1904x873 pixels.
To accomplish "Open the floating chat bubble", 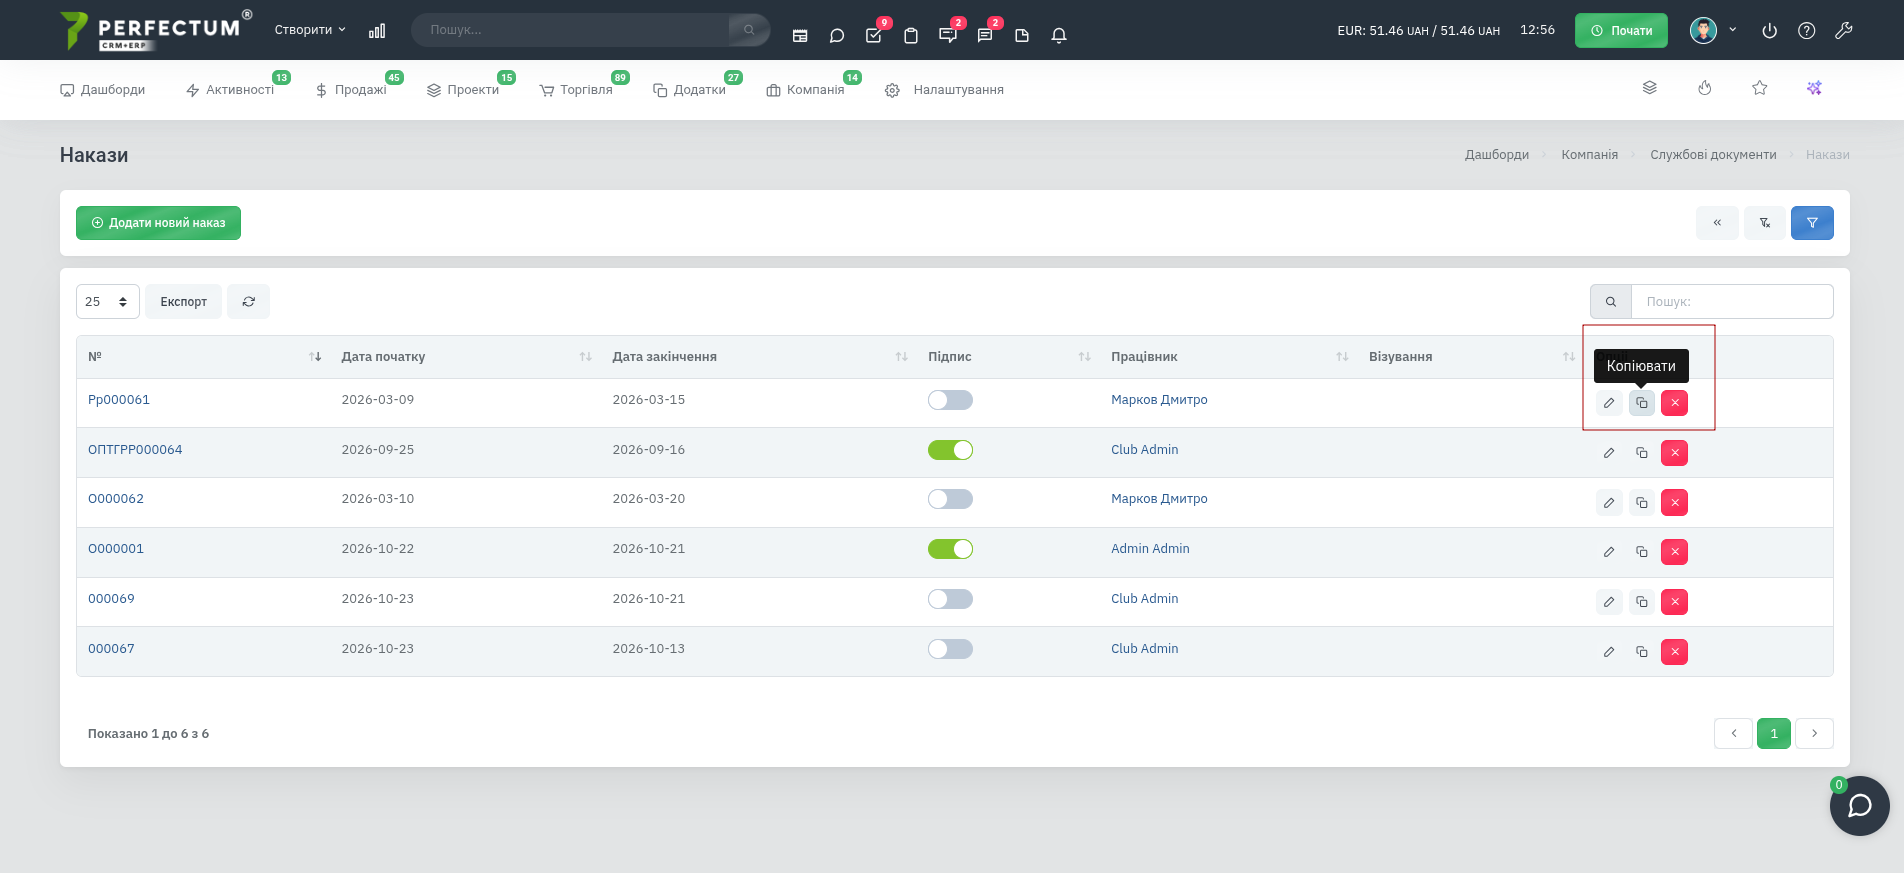I will point(1859,806).
